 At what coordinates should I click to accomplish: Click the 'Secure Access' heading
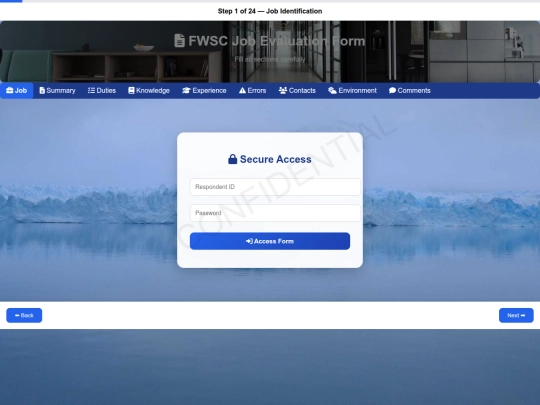[276, 159]
